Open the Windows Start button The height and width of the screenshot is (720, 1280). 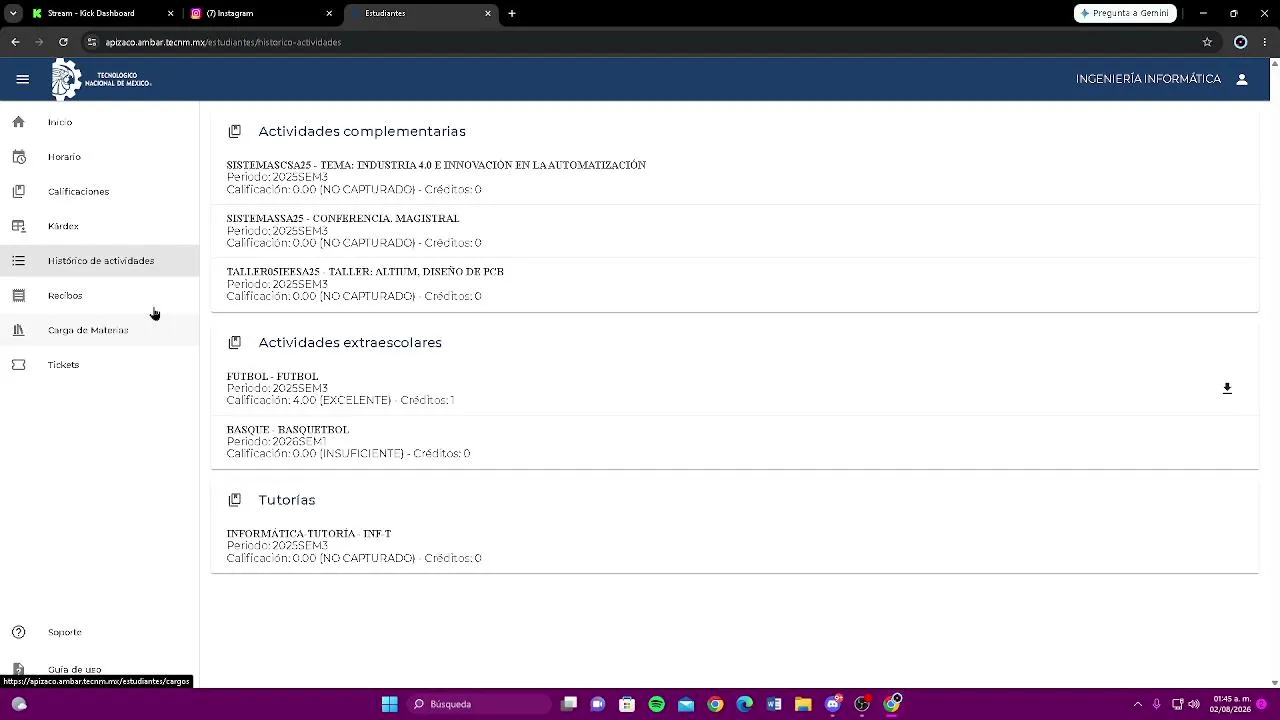coord(389,704)
